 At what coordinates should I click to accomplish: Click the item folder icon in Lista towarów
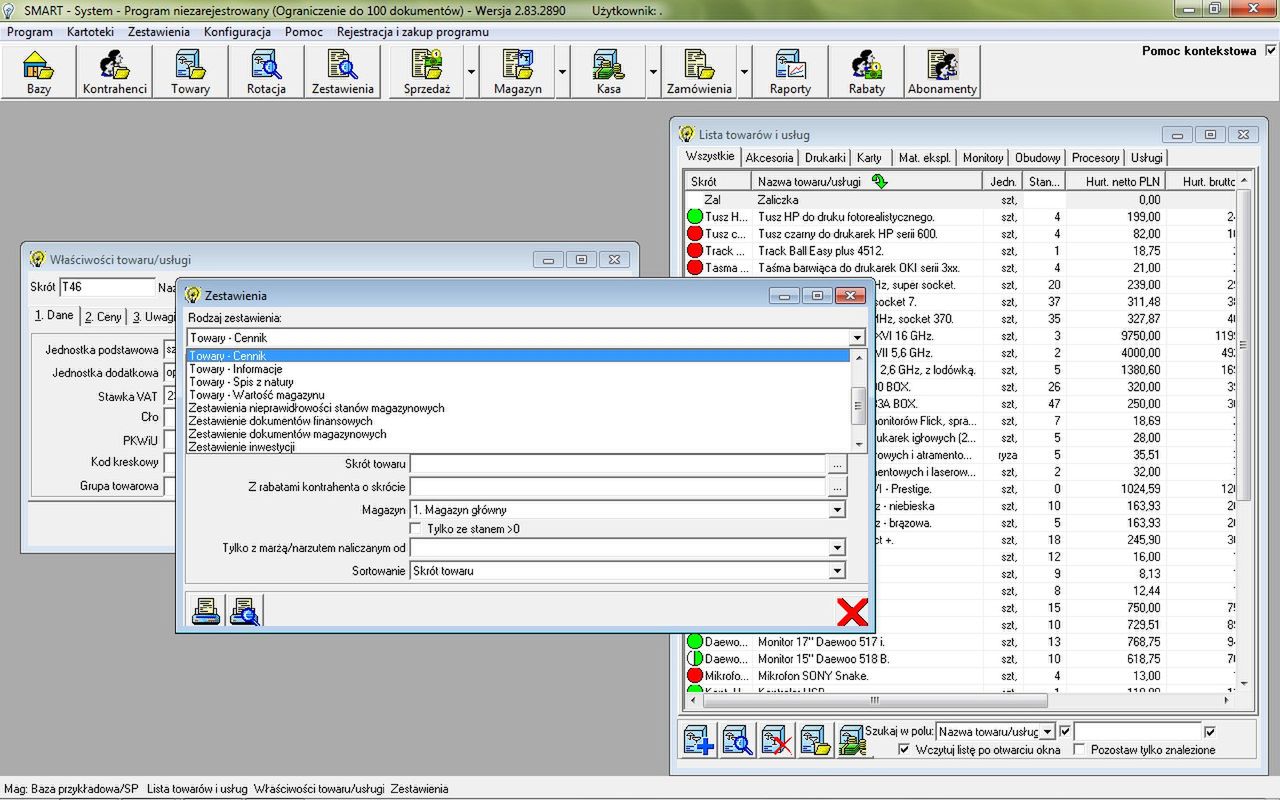pyautogui.click(x=815, y=740)
